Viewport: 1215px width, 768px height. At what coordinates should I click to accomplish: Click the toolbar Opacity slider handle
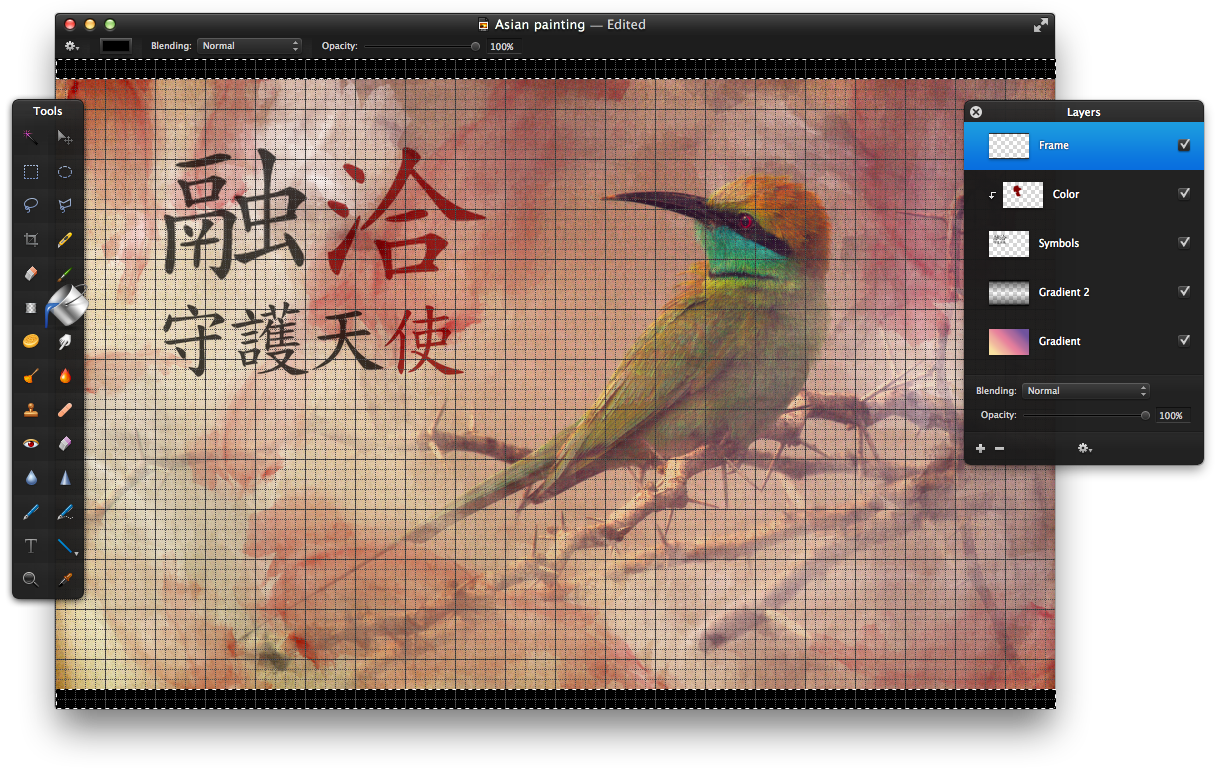click(475, 46)
